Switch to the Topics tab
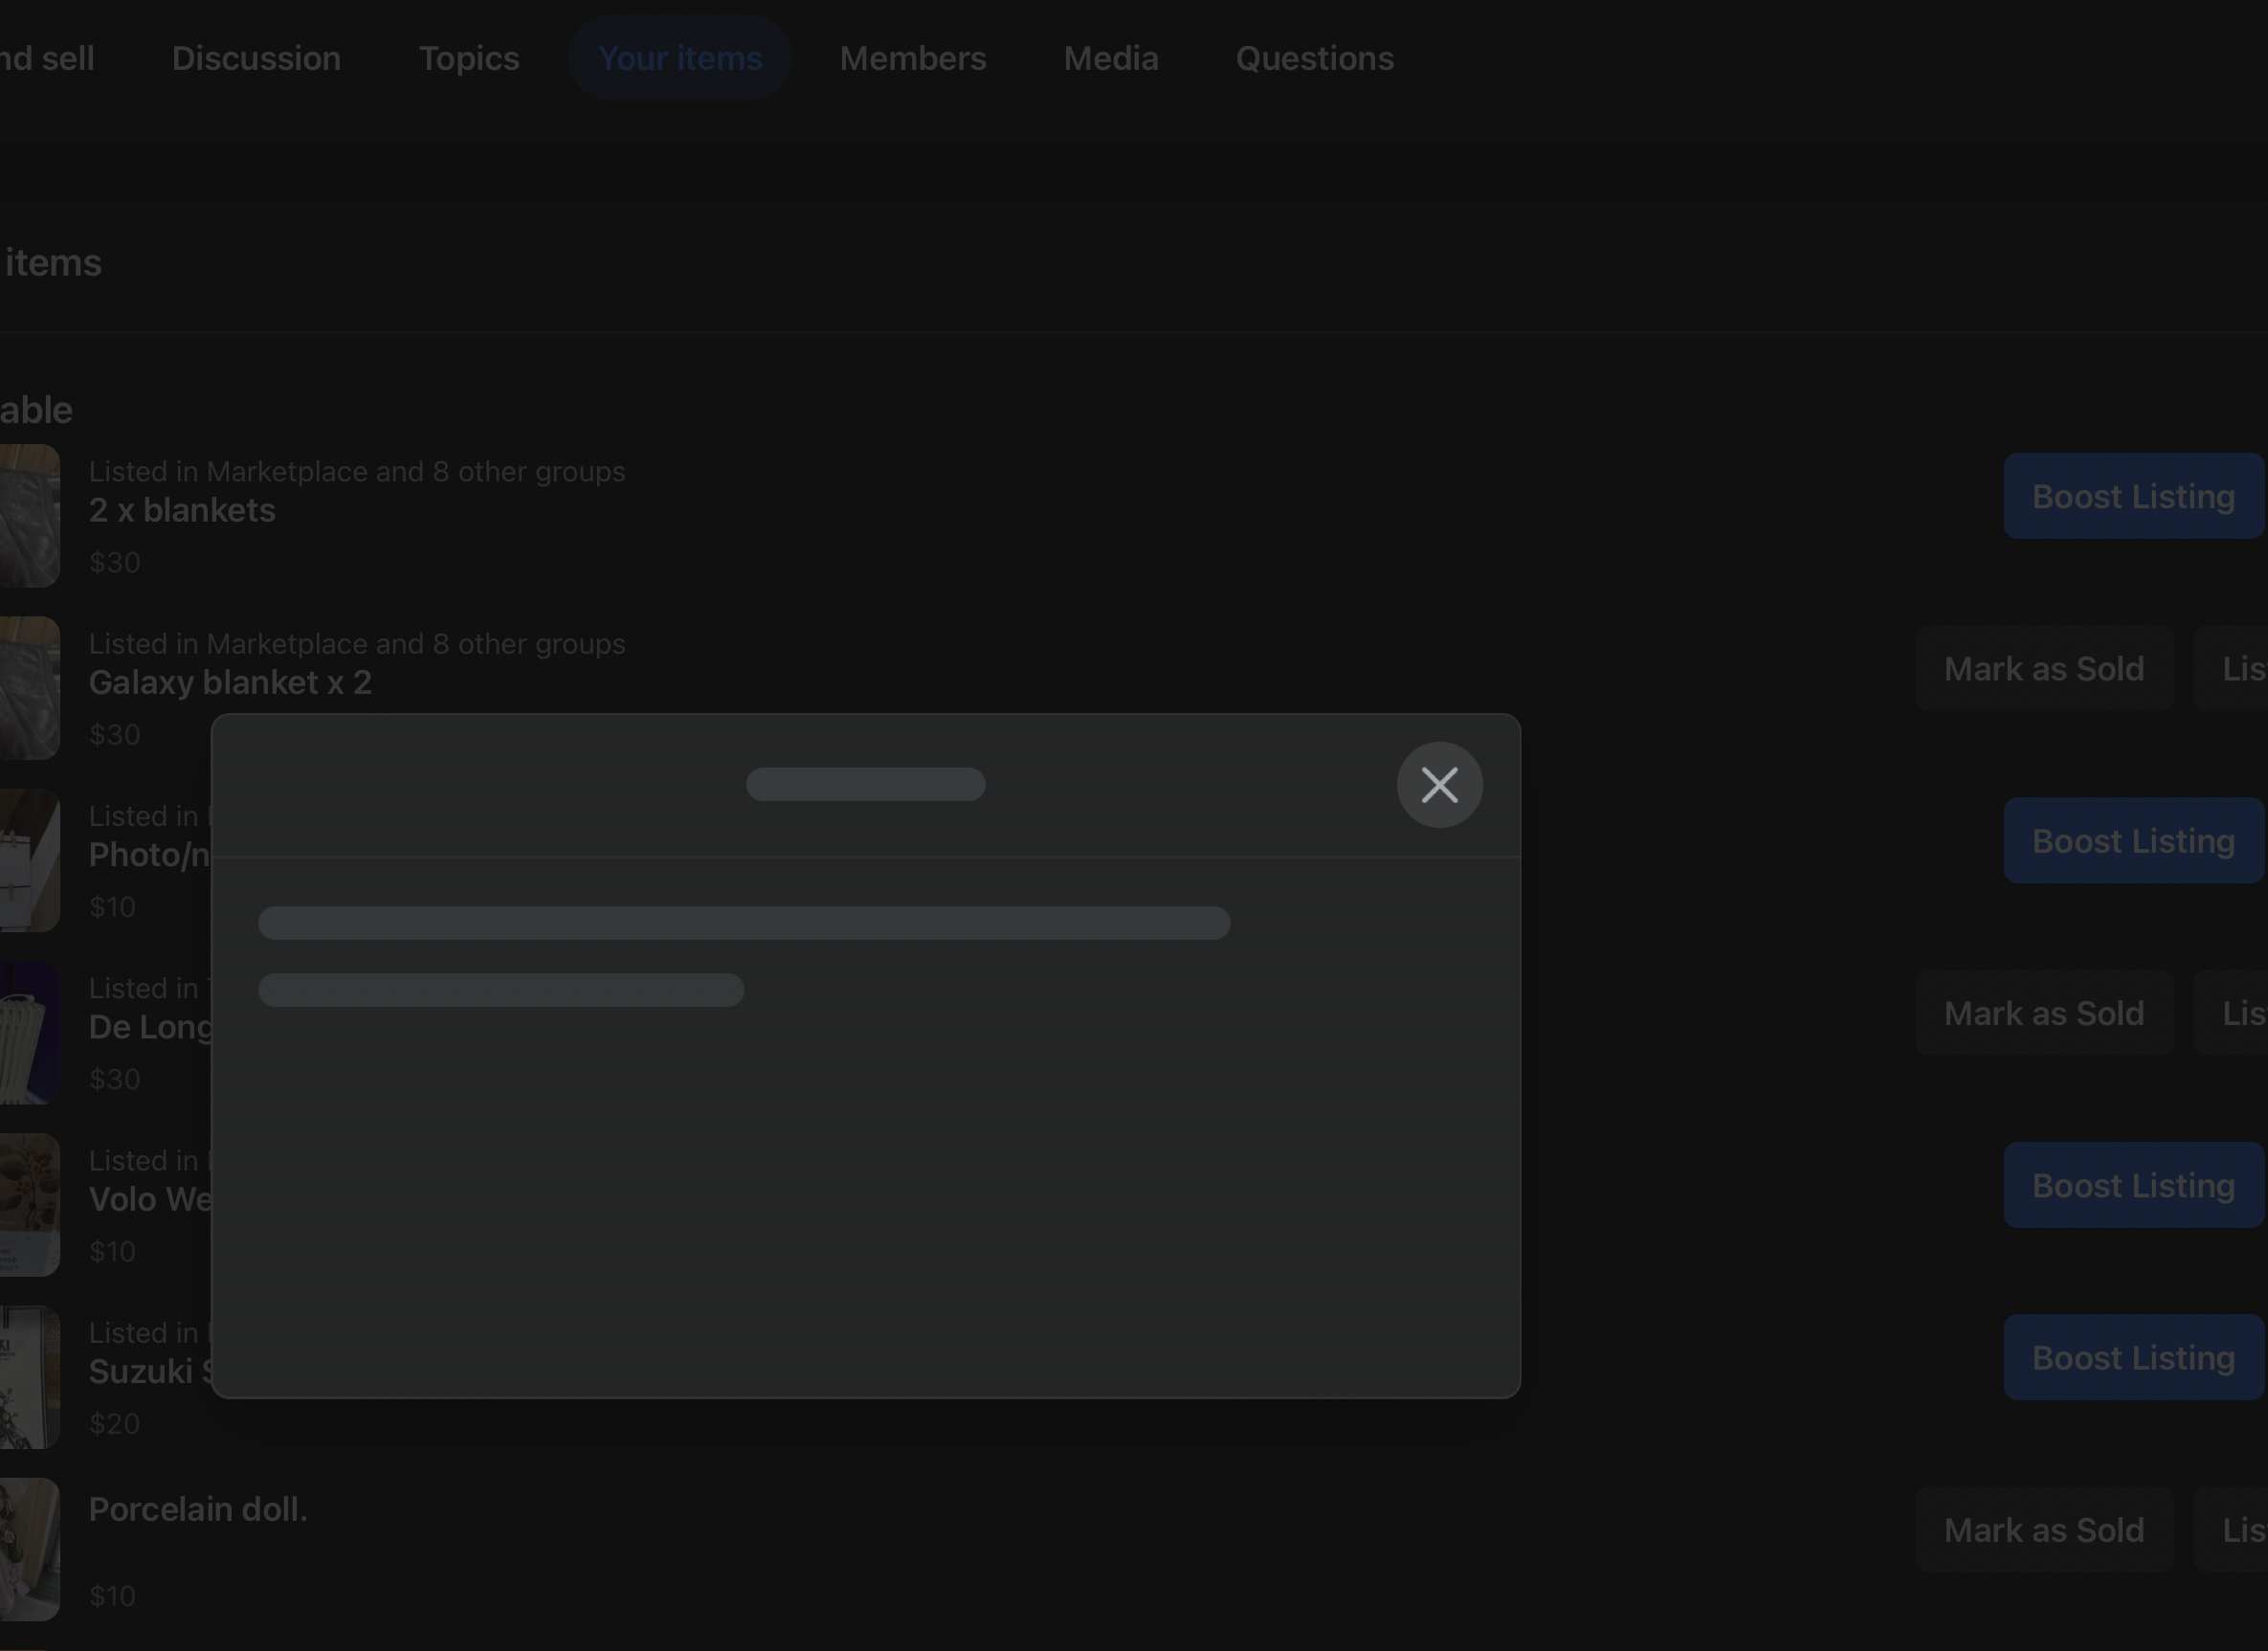The image size is (2268, 1651). point(468,58)
